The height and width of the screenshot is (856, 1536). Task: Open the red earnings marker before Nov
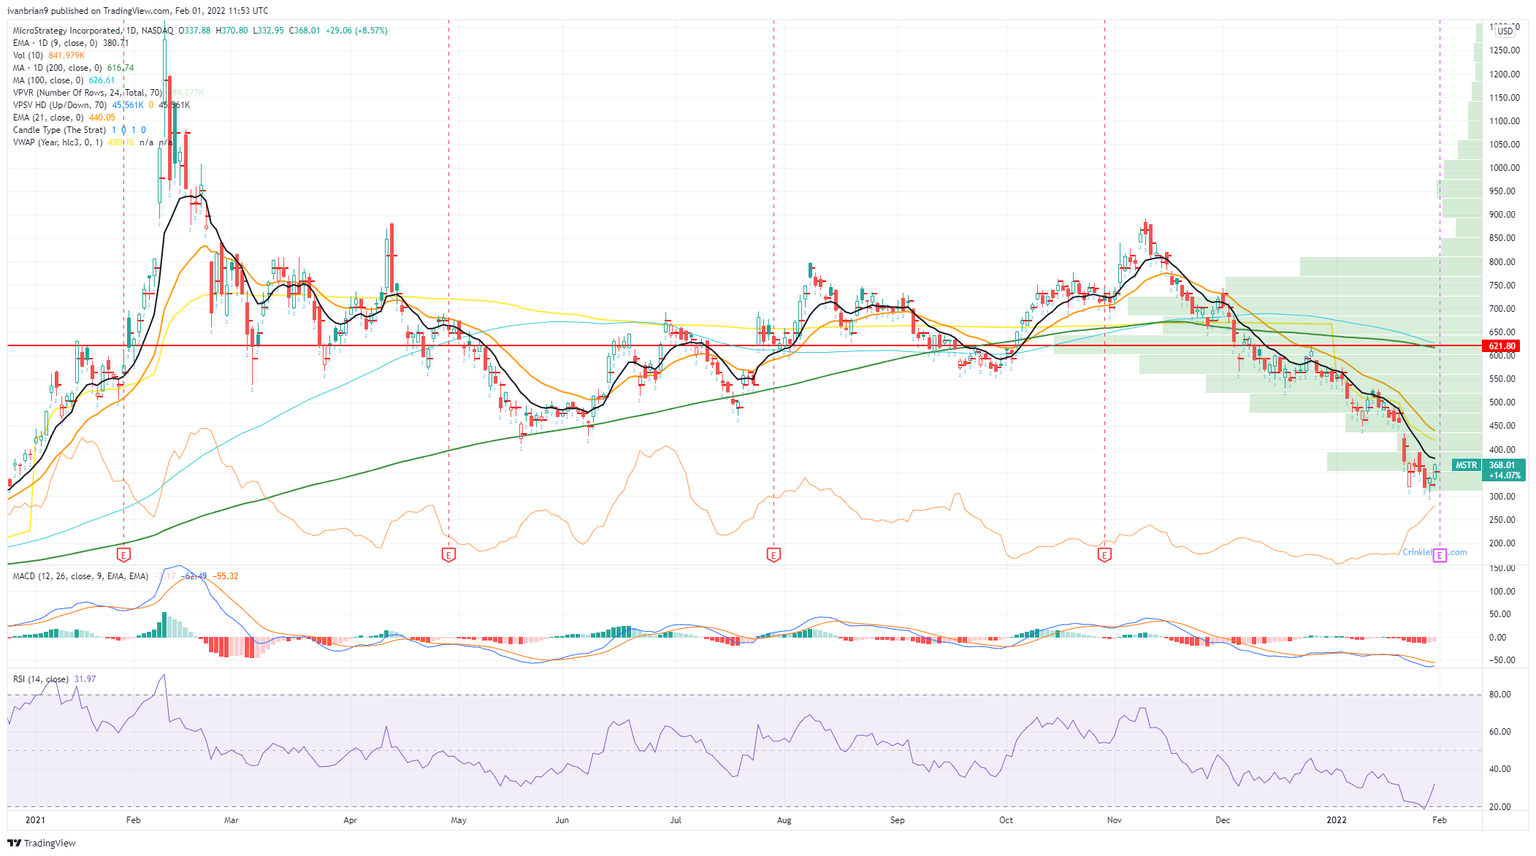(1104, 554)
